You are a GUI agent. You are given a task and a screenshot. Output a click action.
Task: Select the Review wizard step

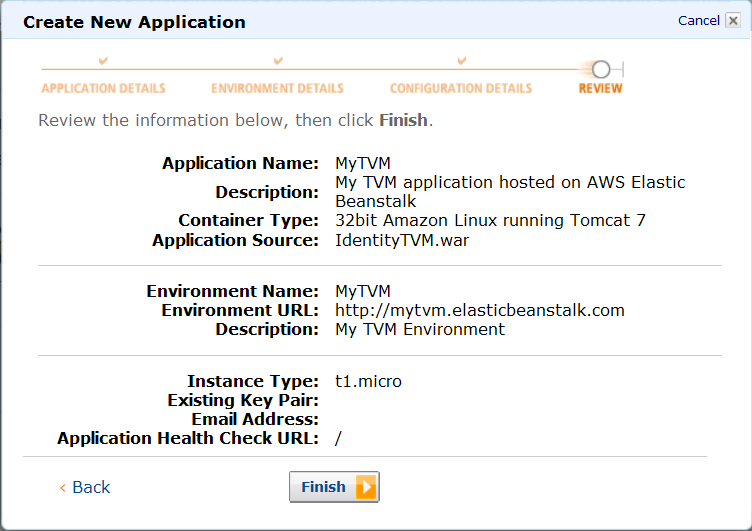coord(600,88)
